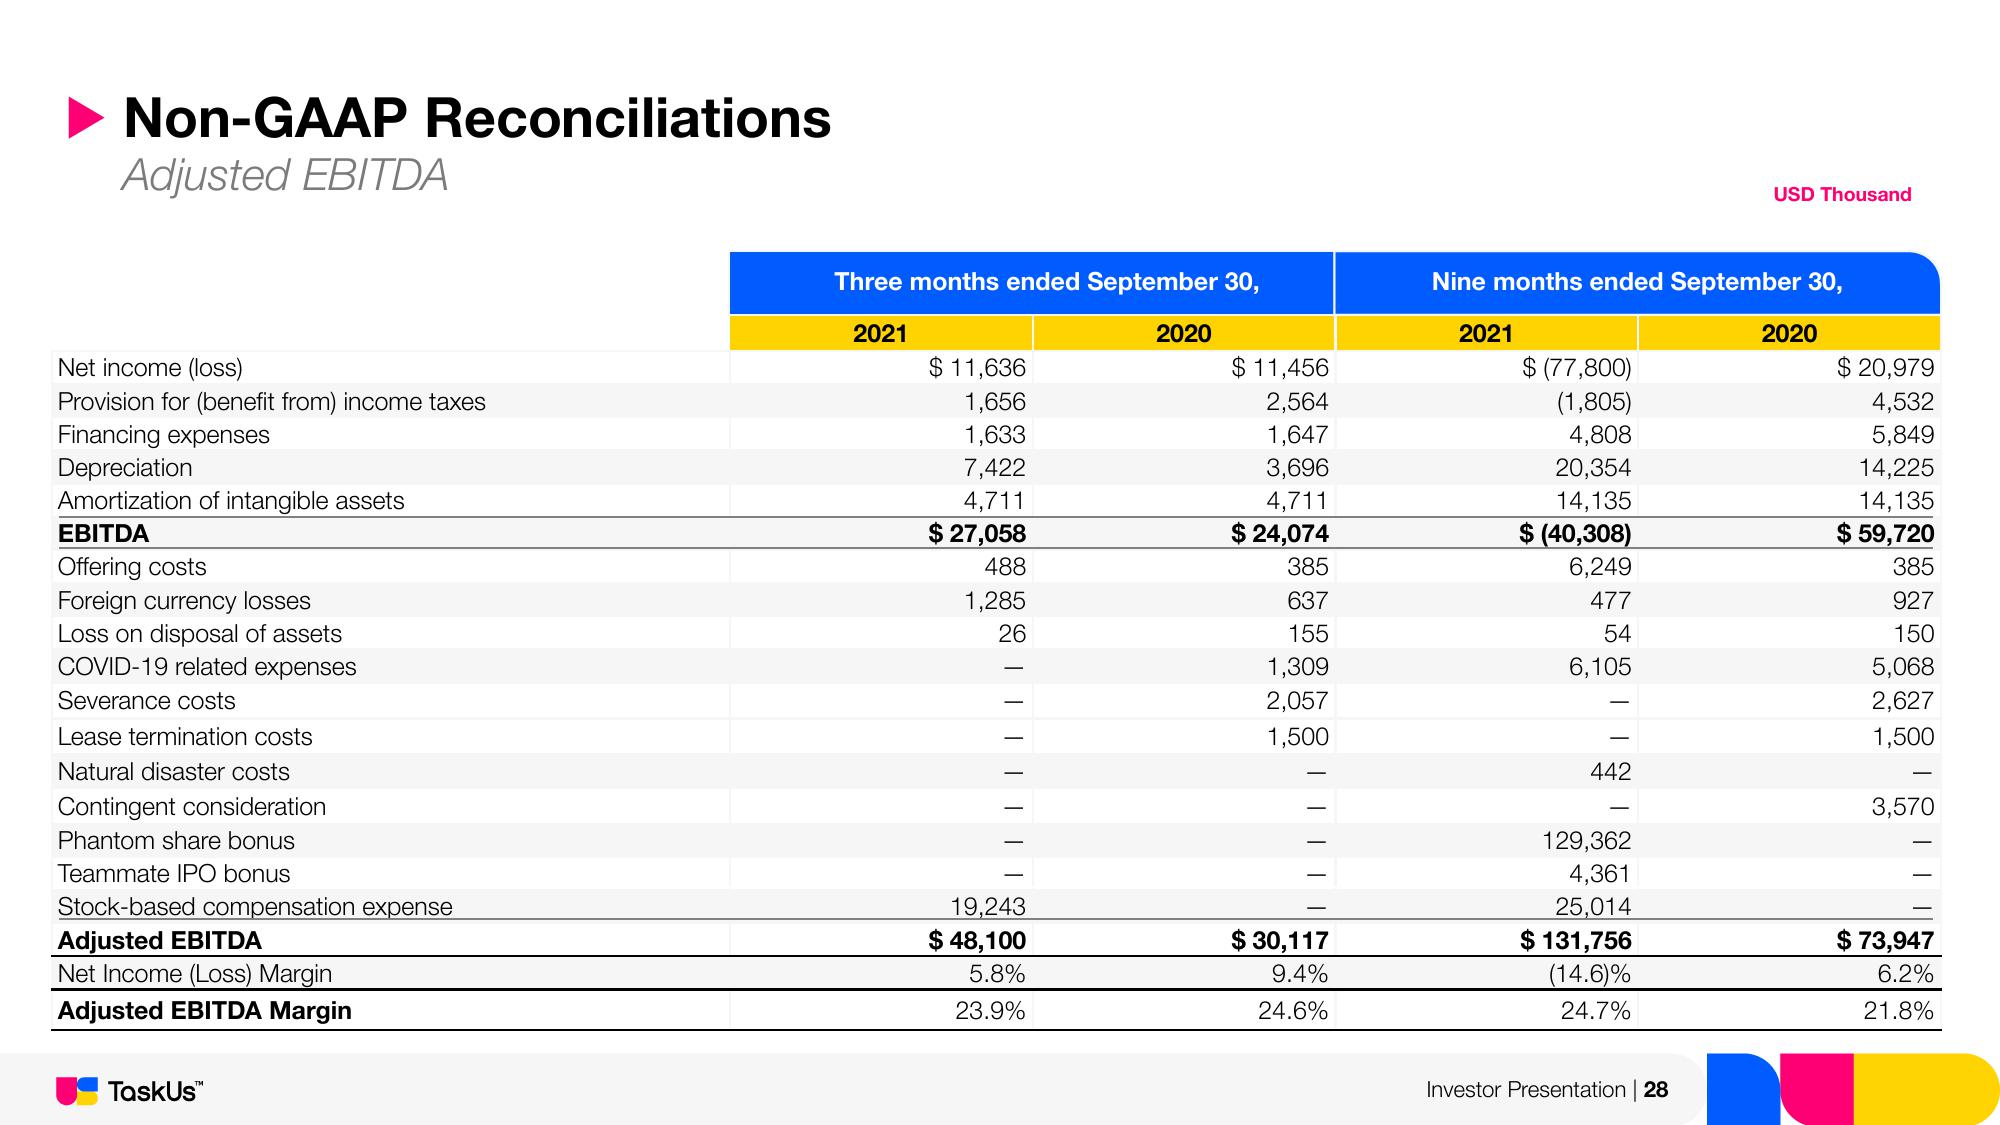This screenshot has width=2000, height=1125.
Task: Click the 'Phantom share bonus' label
Action: (176, 841)
